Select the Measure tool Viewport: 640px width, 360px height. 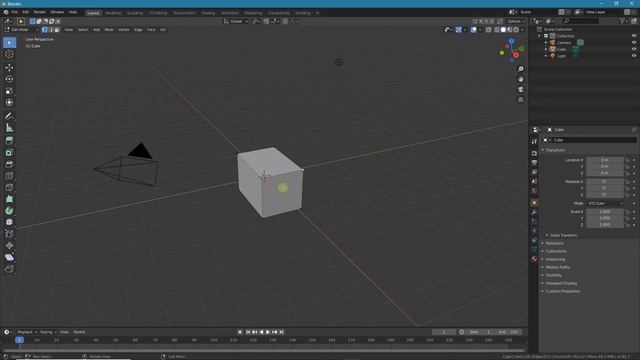(x=9, y=128)
